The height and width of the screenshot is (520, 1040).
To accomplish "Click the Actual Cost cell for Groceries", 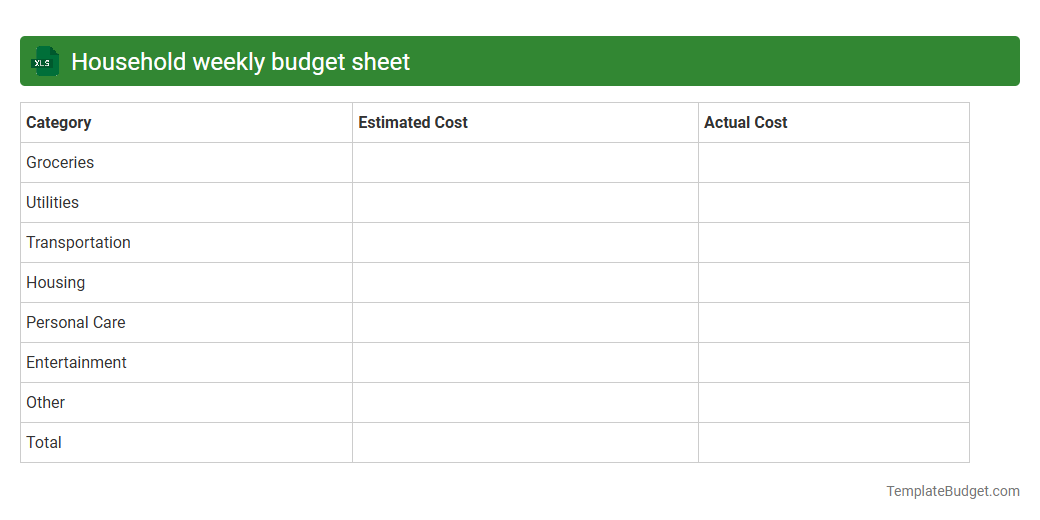I will [834, 162].
